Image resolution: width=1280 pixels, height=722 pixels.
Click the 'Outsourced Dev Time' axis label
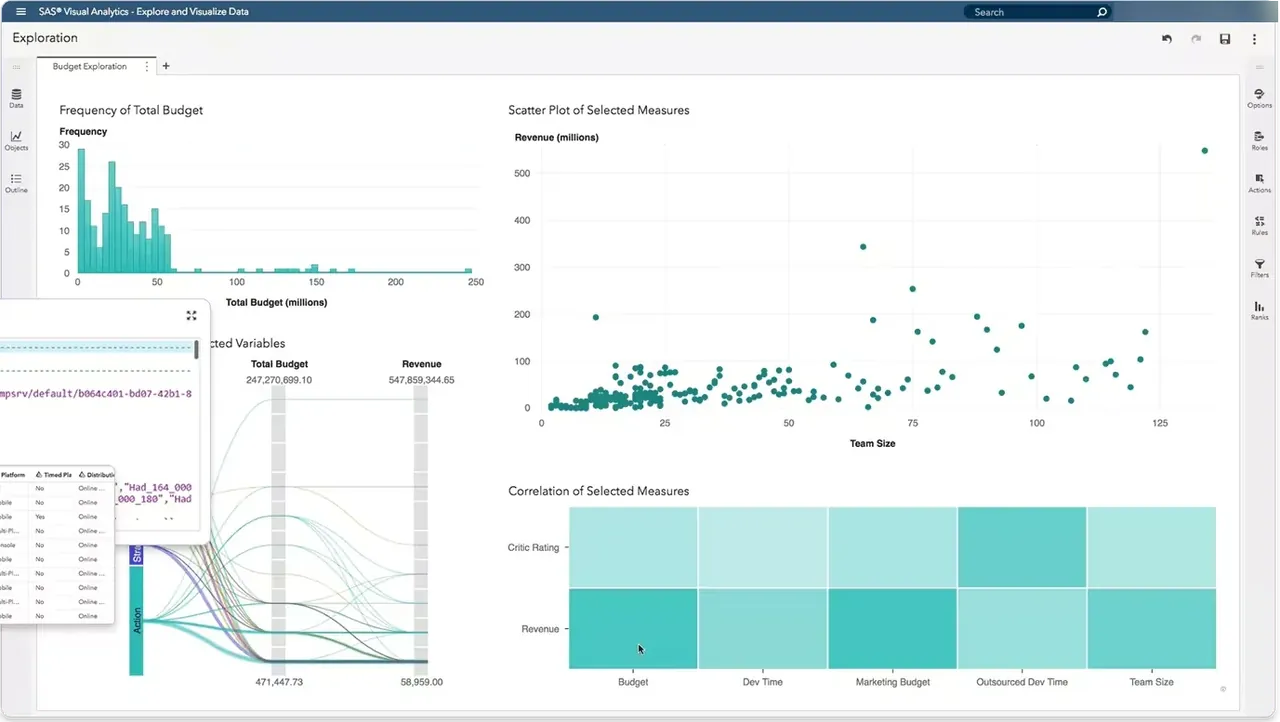pos(1021,682)
